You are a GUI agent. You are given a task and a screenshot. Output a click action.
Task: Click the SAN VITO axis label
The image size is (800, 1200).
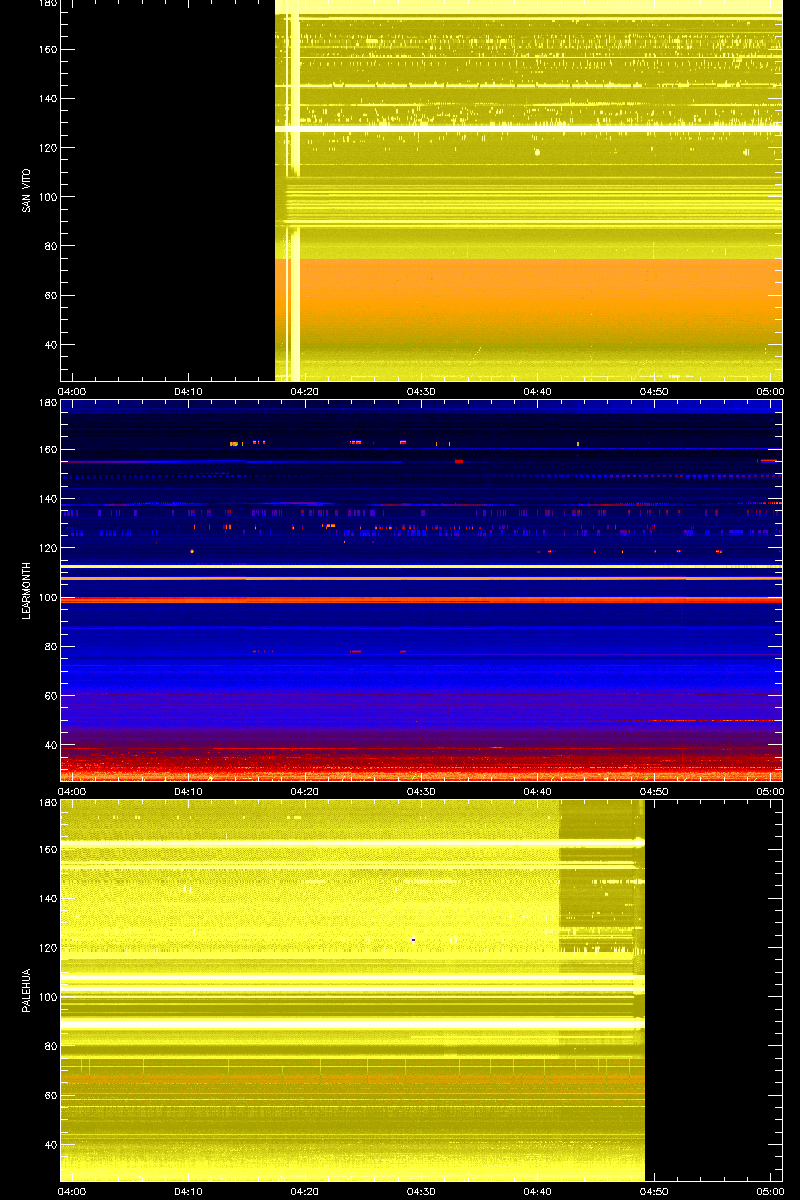[26, 190]
